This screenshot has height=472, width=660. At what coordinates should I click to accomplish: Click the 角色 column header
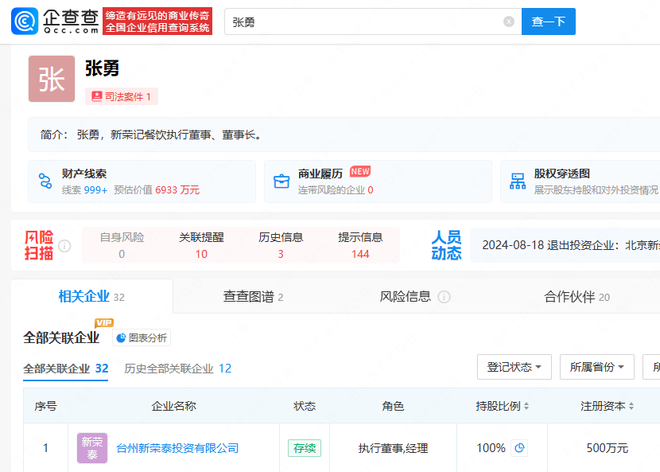click(393, 406)
